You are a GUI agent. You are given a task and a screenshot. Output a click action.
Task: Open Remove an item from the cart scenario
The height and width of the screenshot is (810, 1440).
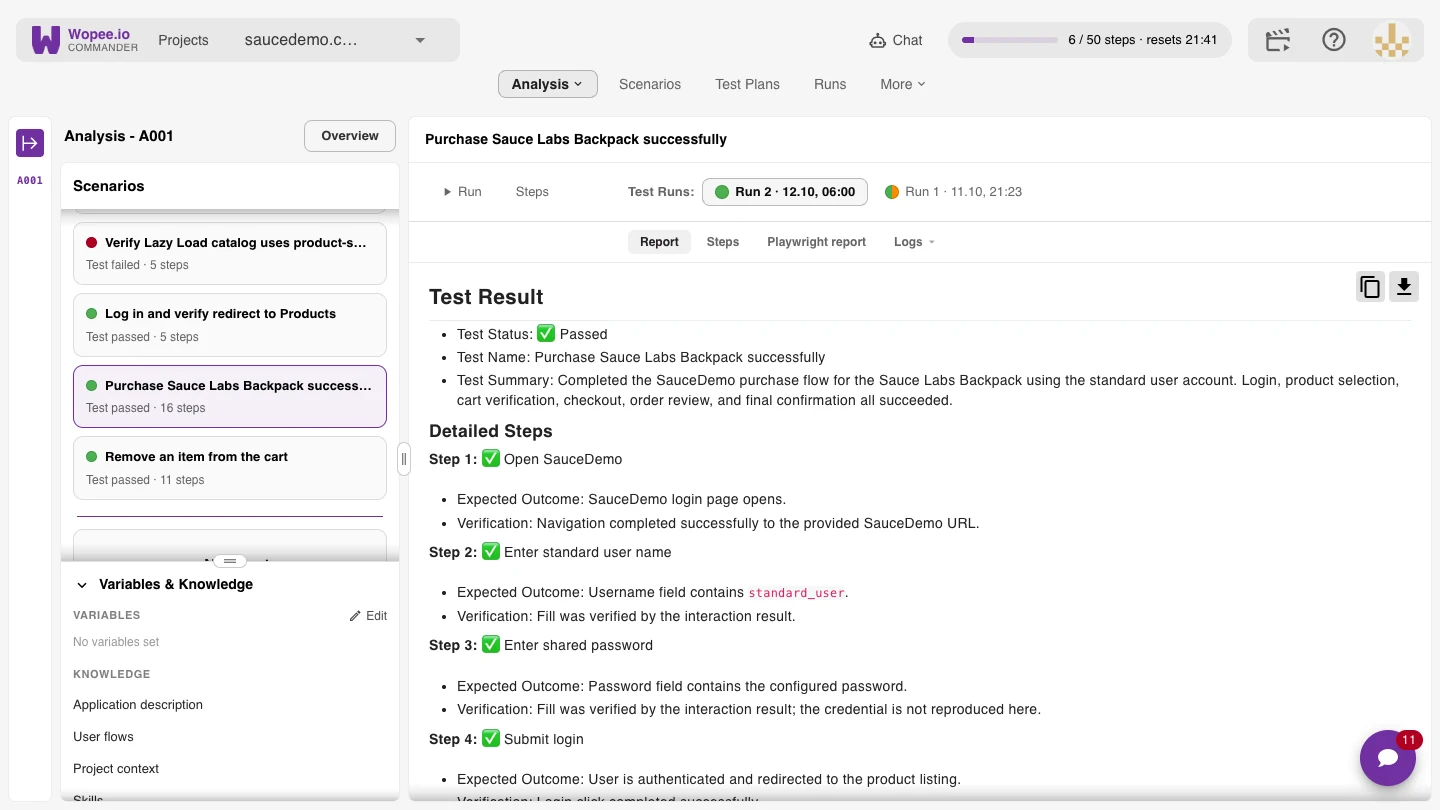[230, 468]
